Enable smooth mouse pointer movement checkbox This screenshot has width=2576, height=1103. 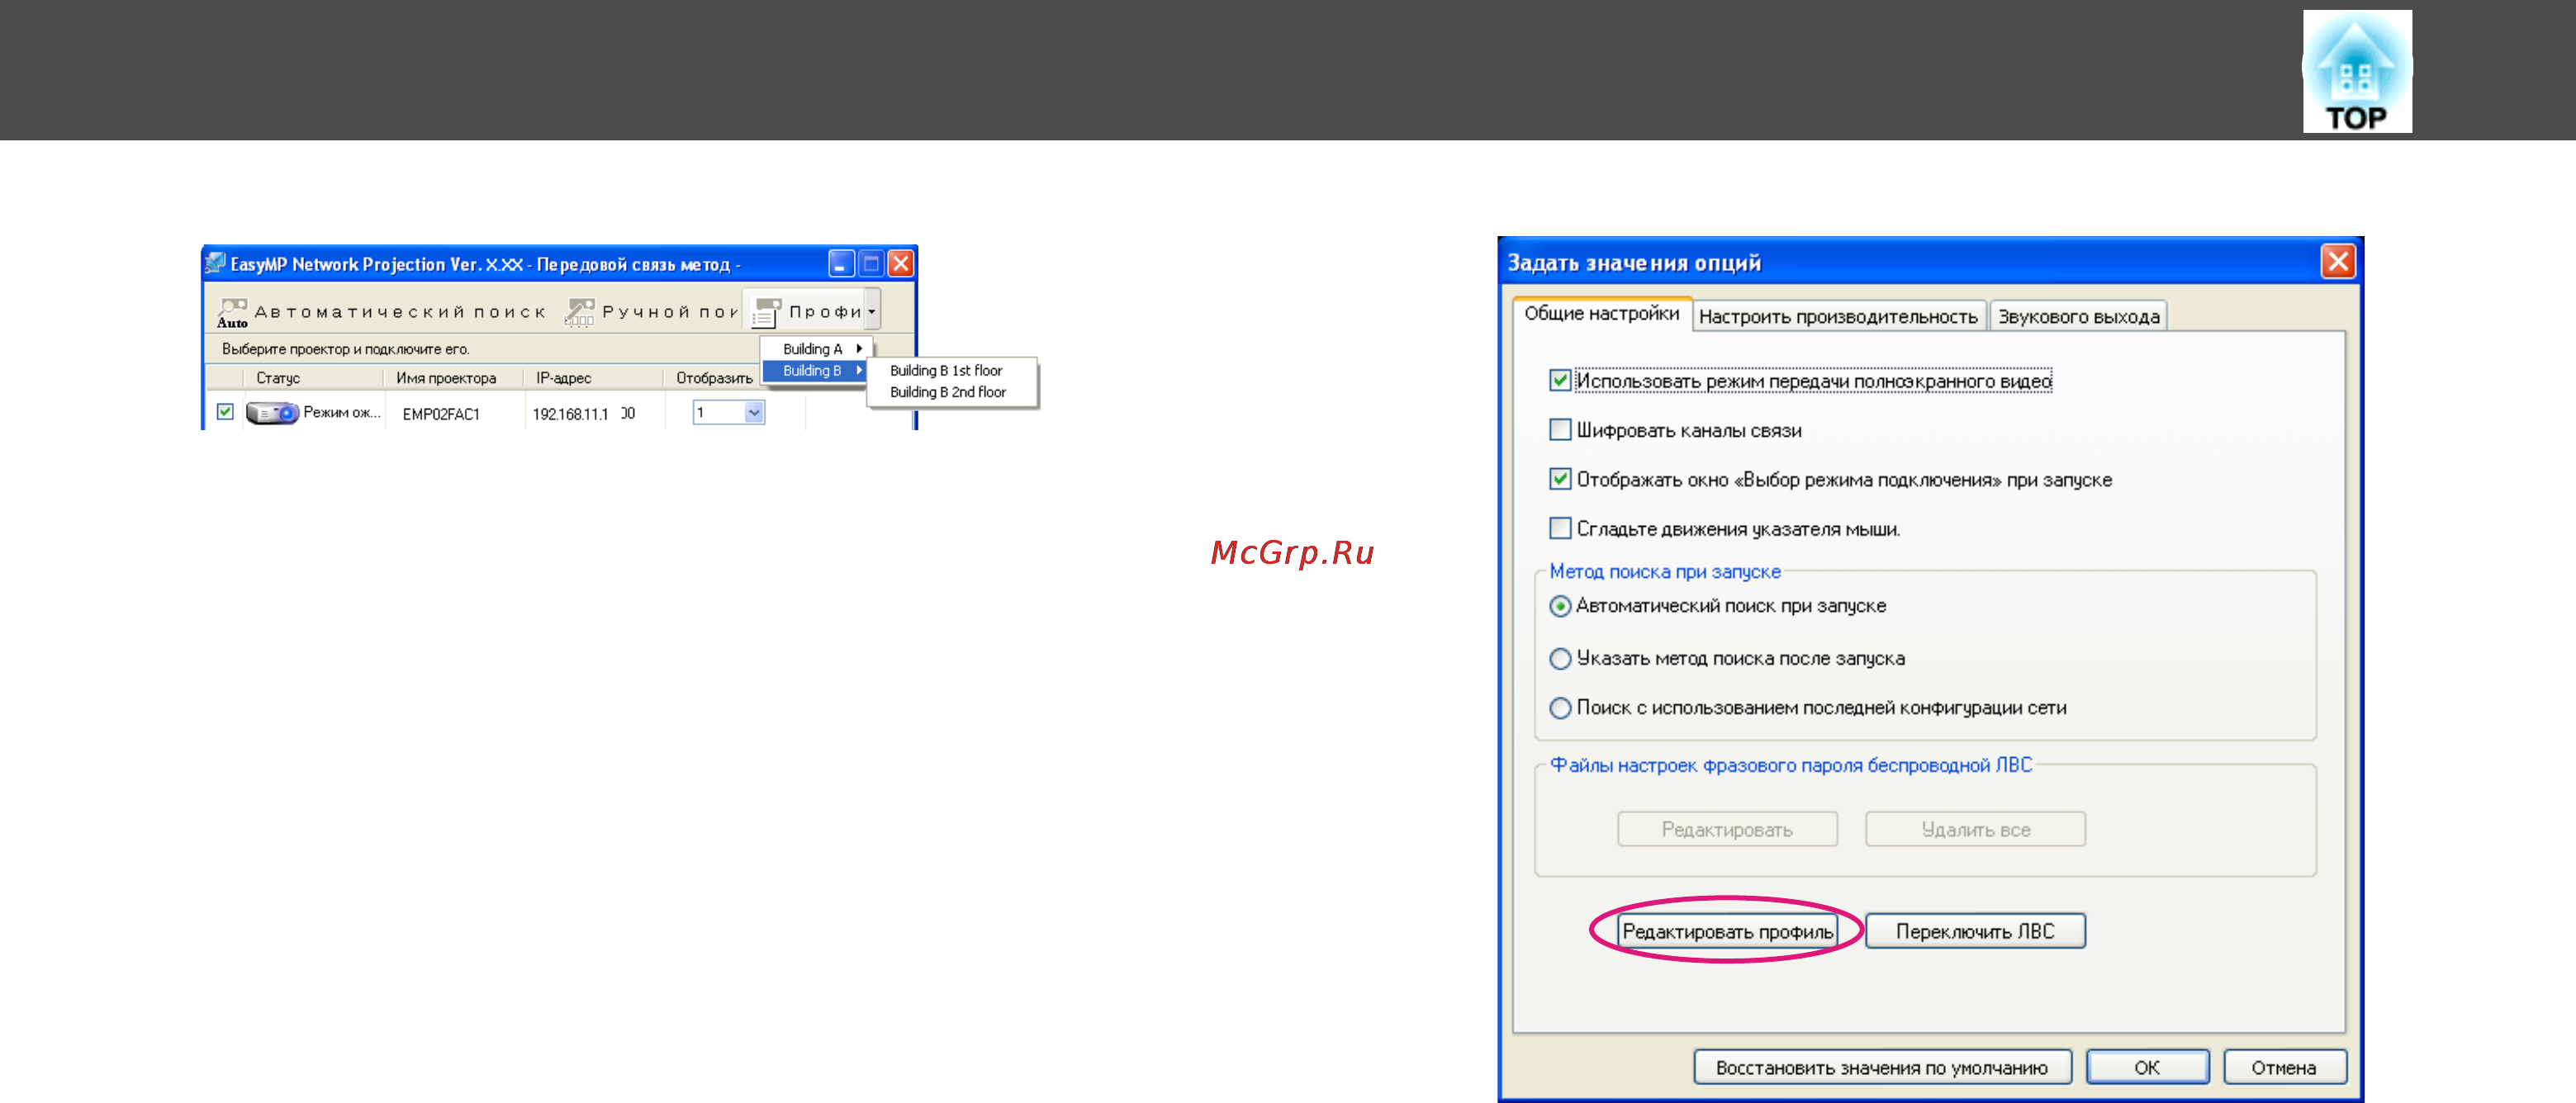pyautogui.click(x=1559, y=527)
